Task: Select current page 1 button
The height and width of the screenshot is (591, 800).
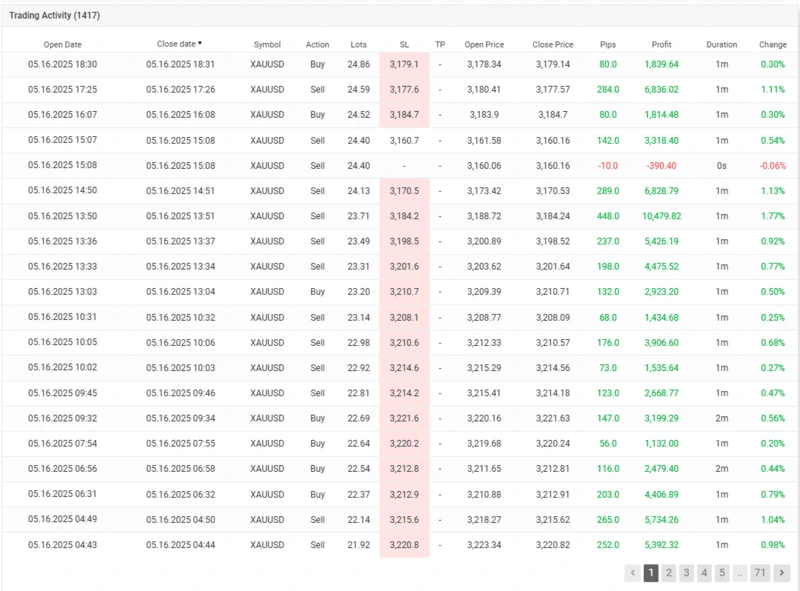Action: [x=651, y=573]
